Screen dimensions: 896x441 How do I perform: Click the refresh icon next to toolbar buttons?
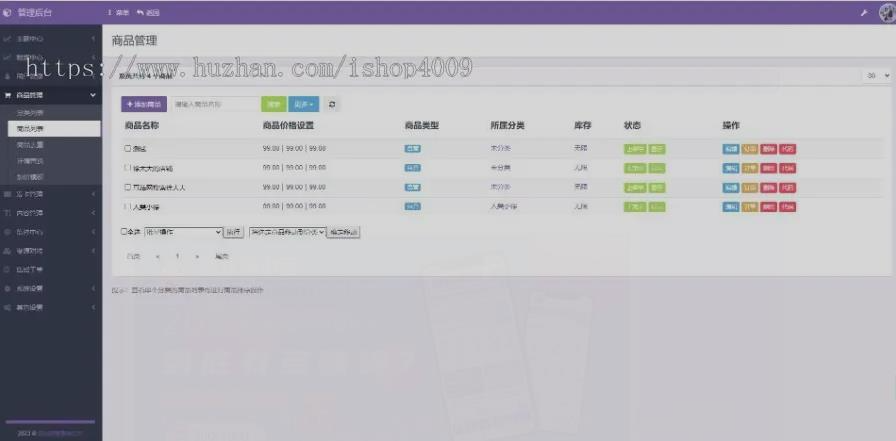pos(331,105)
